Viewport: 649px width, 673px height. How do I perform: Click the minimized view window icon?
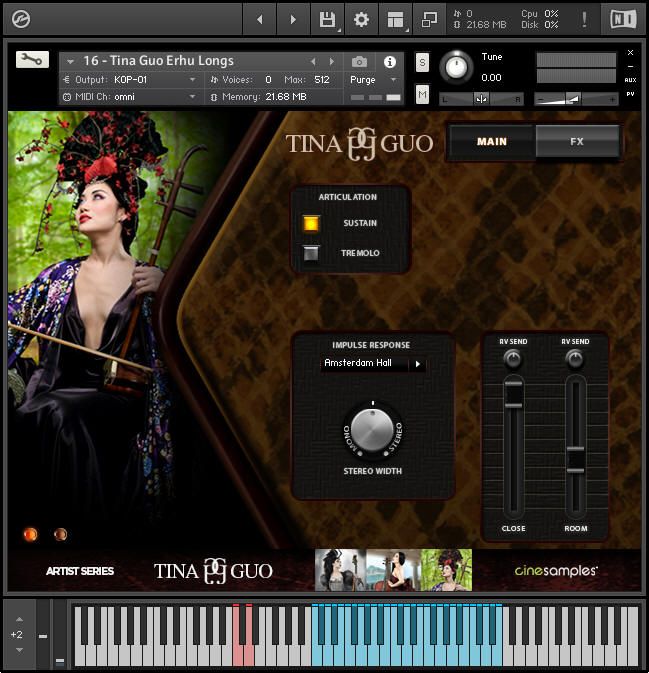429,19
